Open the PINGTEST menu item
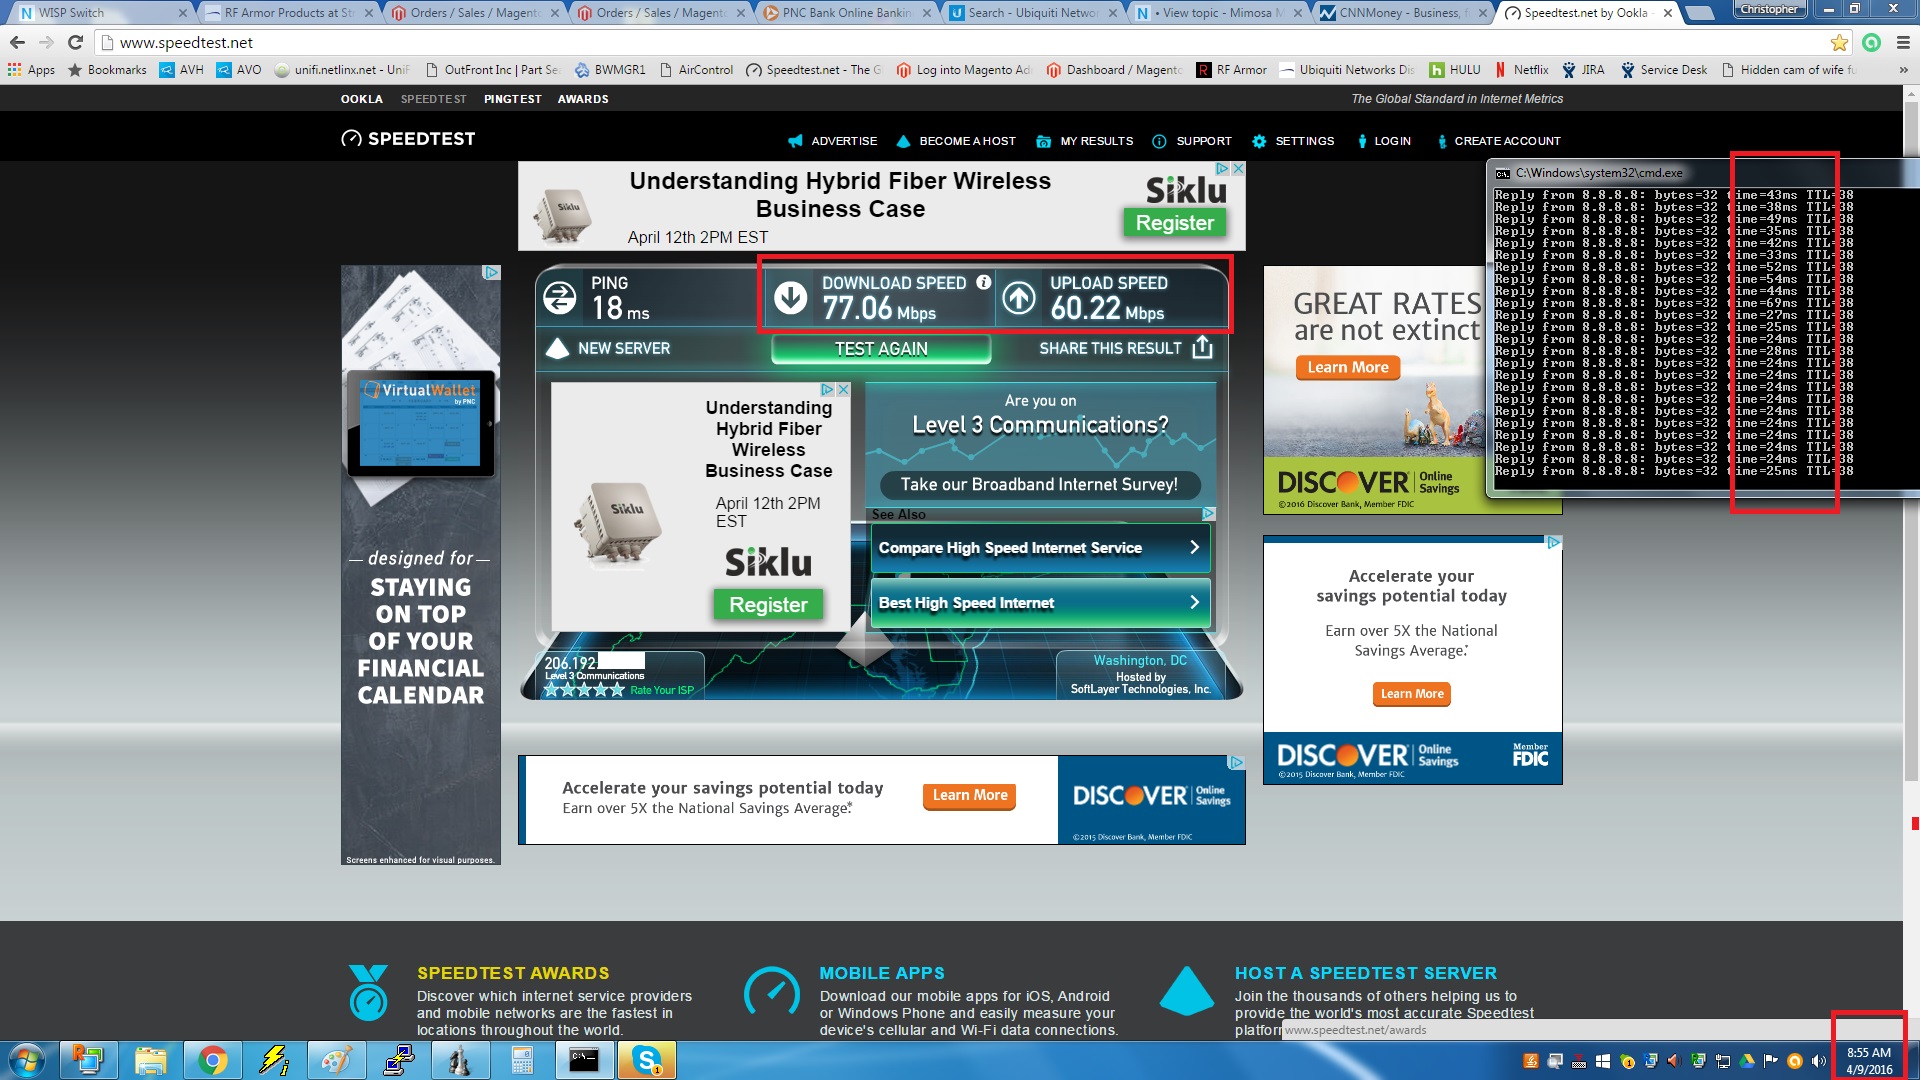 click(x=512, y=99)
